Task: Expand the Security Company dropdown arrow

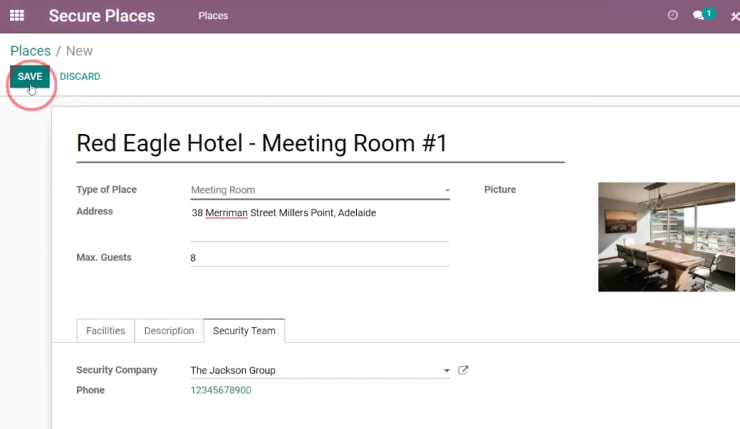Action: tap(446, 370)
